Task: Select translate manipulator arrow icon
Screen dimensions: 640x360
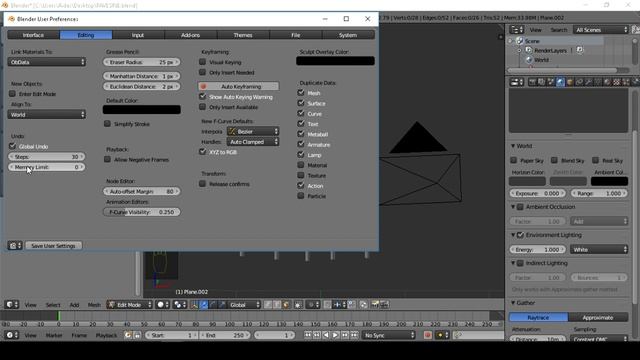Action: coord(203,304)
